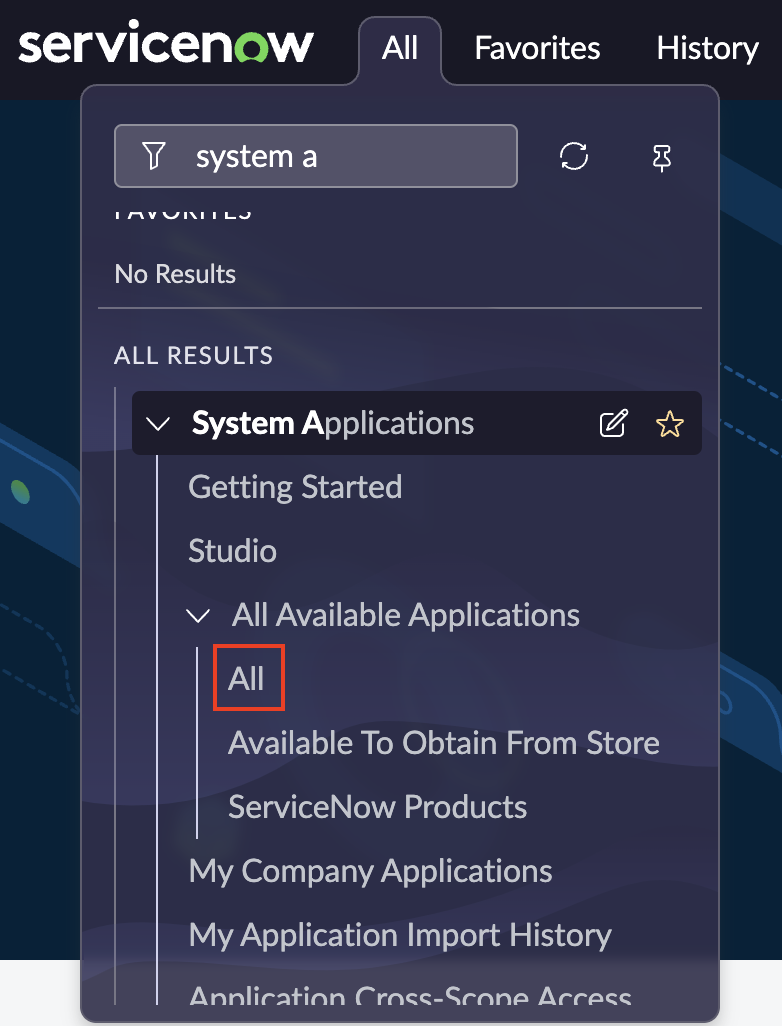Pin the All menu panel

click(661, 157)
